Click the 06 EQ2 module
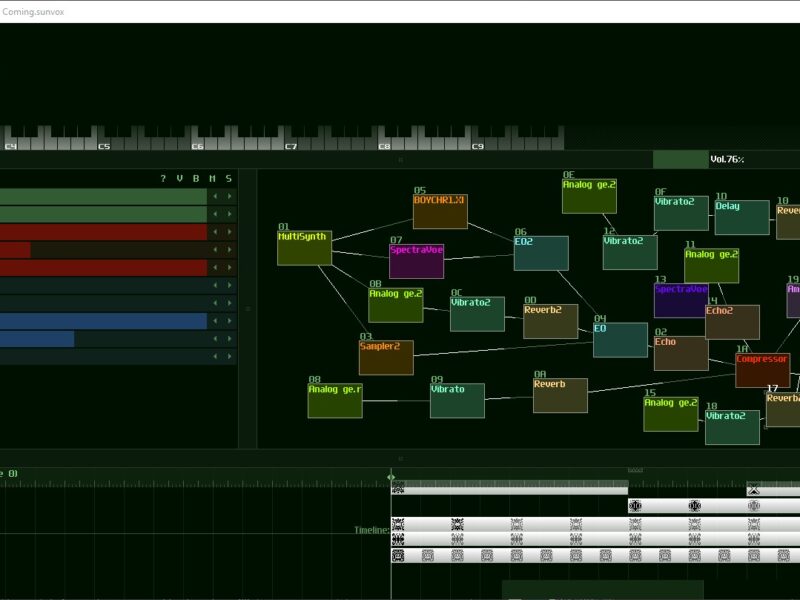This screenshot has height=600, width=800. pos(541,253)
